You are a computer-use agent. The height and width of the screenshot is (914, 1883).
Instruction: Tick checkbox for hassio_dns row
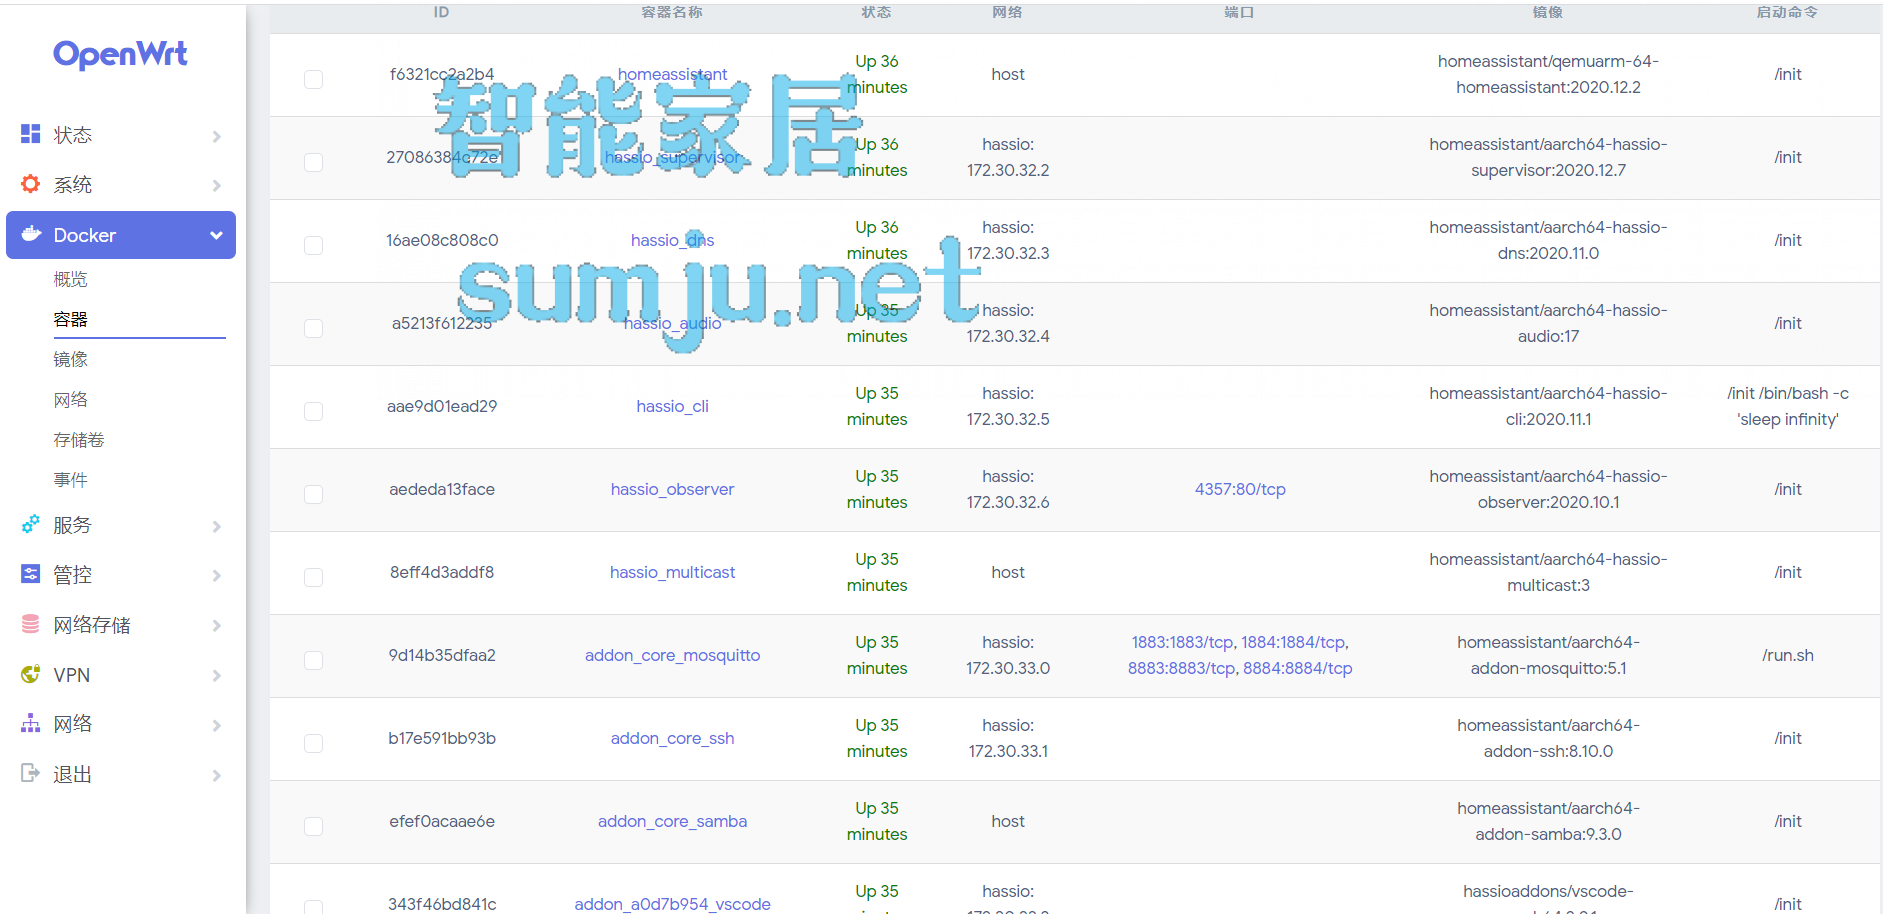tap(313, 245)
